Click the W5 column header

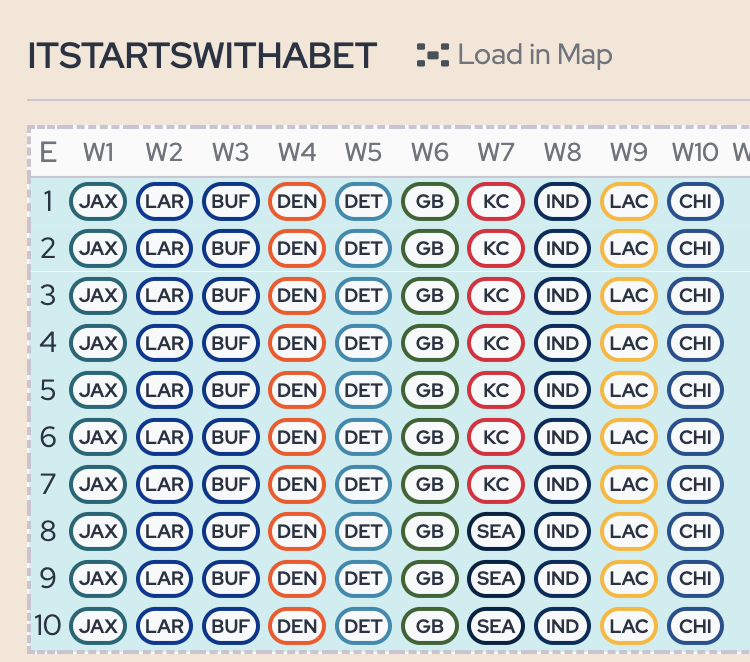pos(363,153)
